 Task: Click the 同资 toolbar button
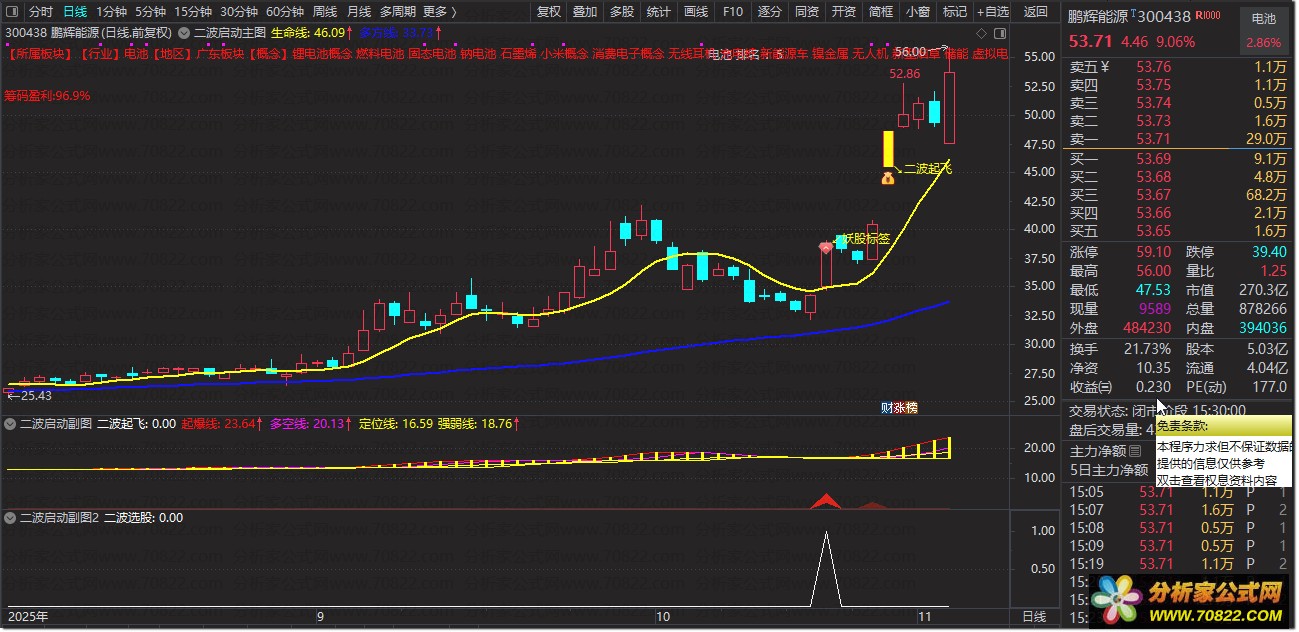806,12
